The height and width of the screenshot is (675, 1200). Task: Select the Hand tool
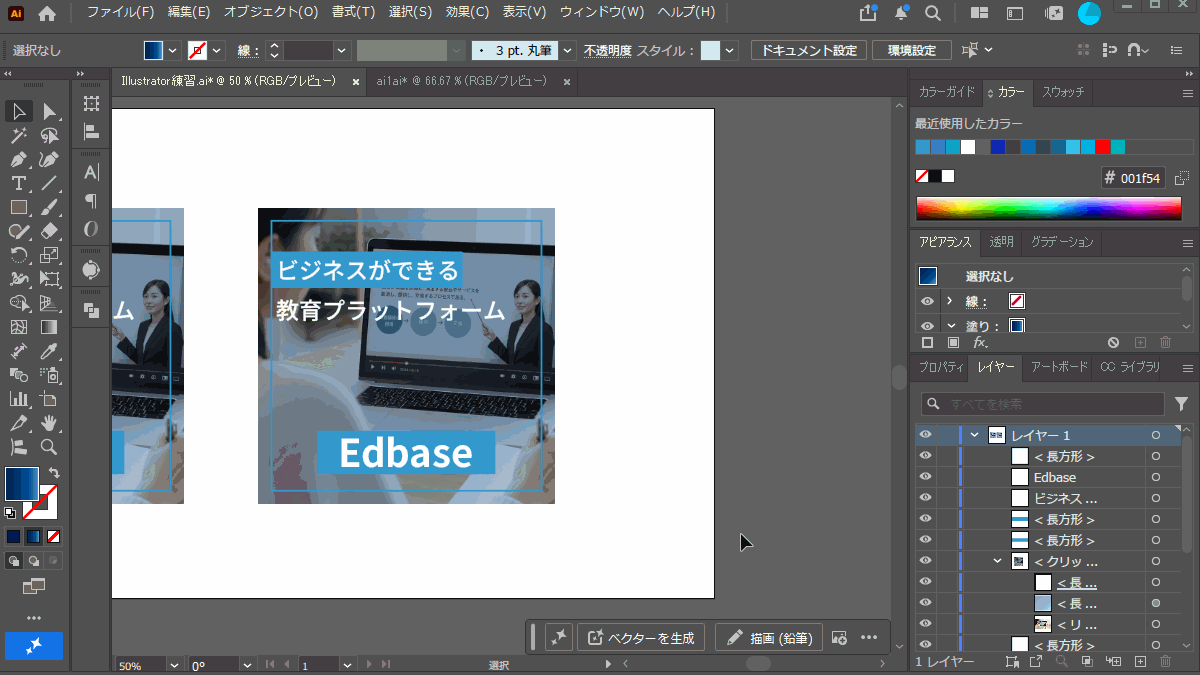pyautogui.click(x=49, y=423)
